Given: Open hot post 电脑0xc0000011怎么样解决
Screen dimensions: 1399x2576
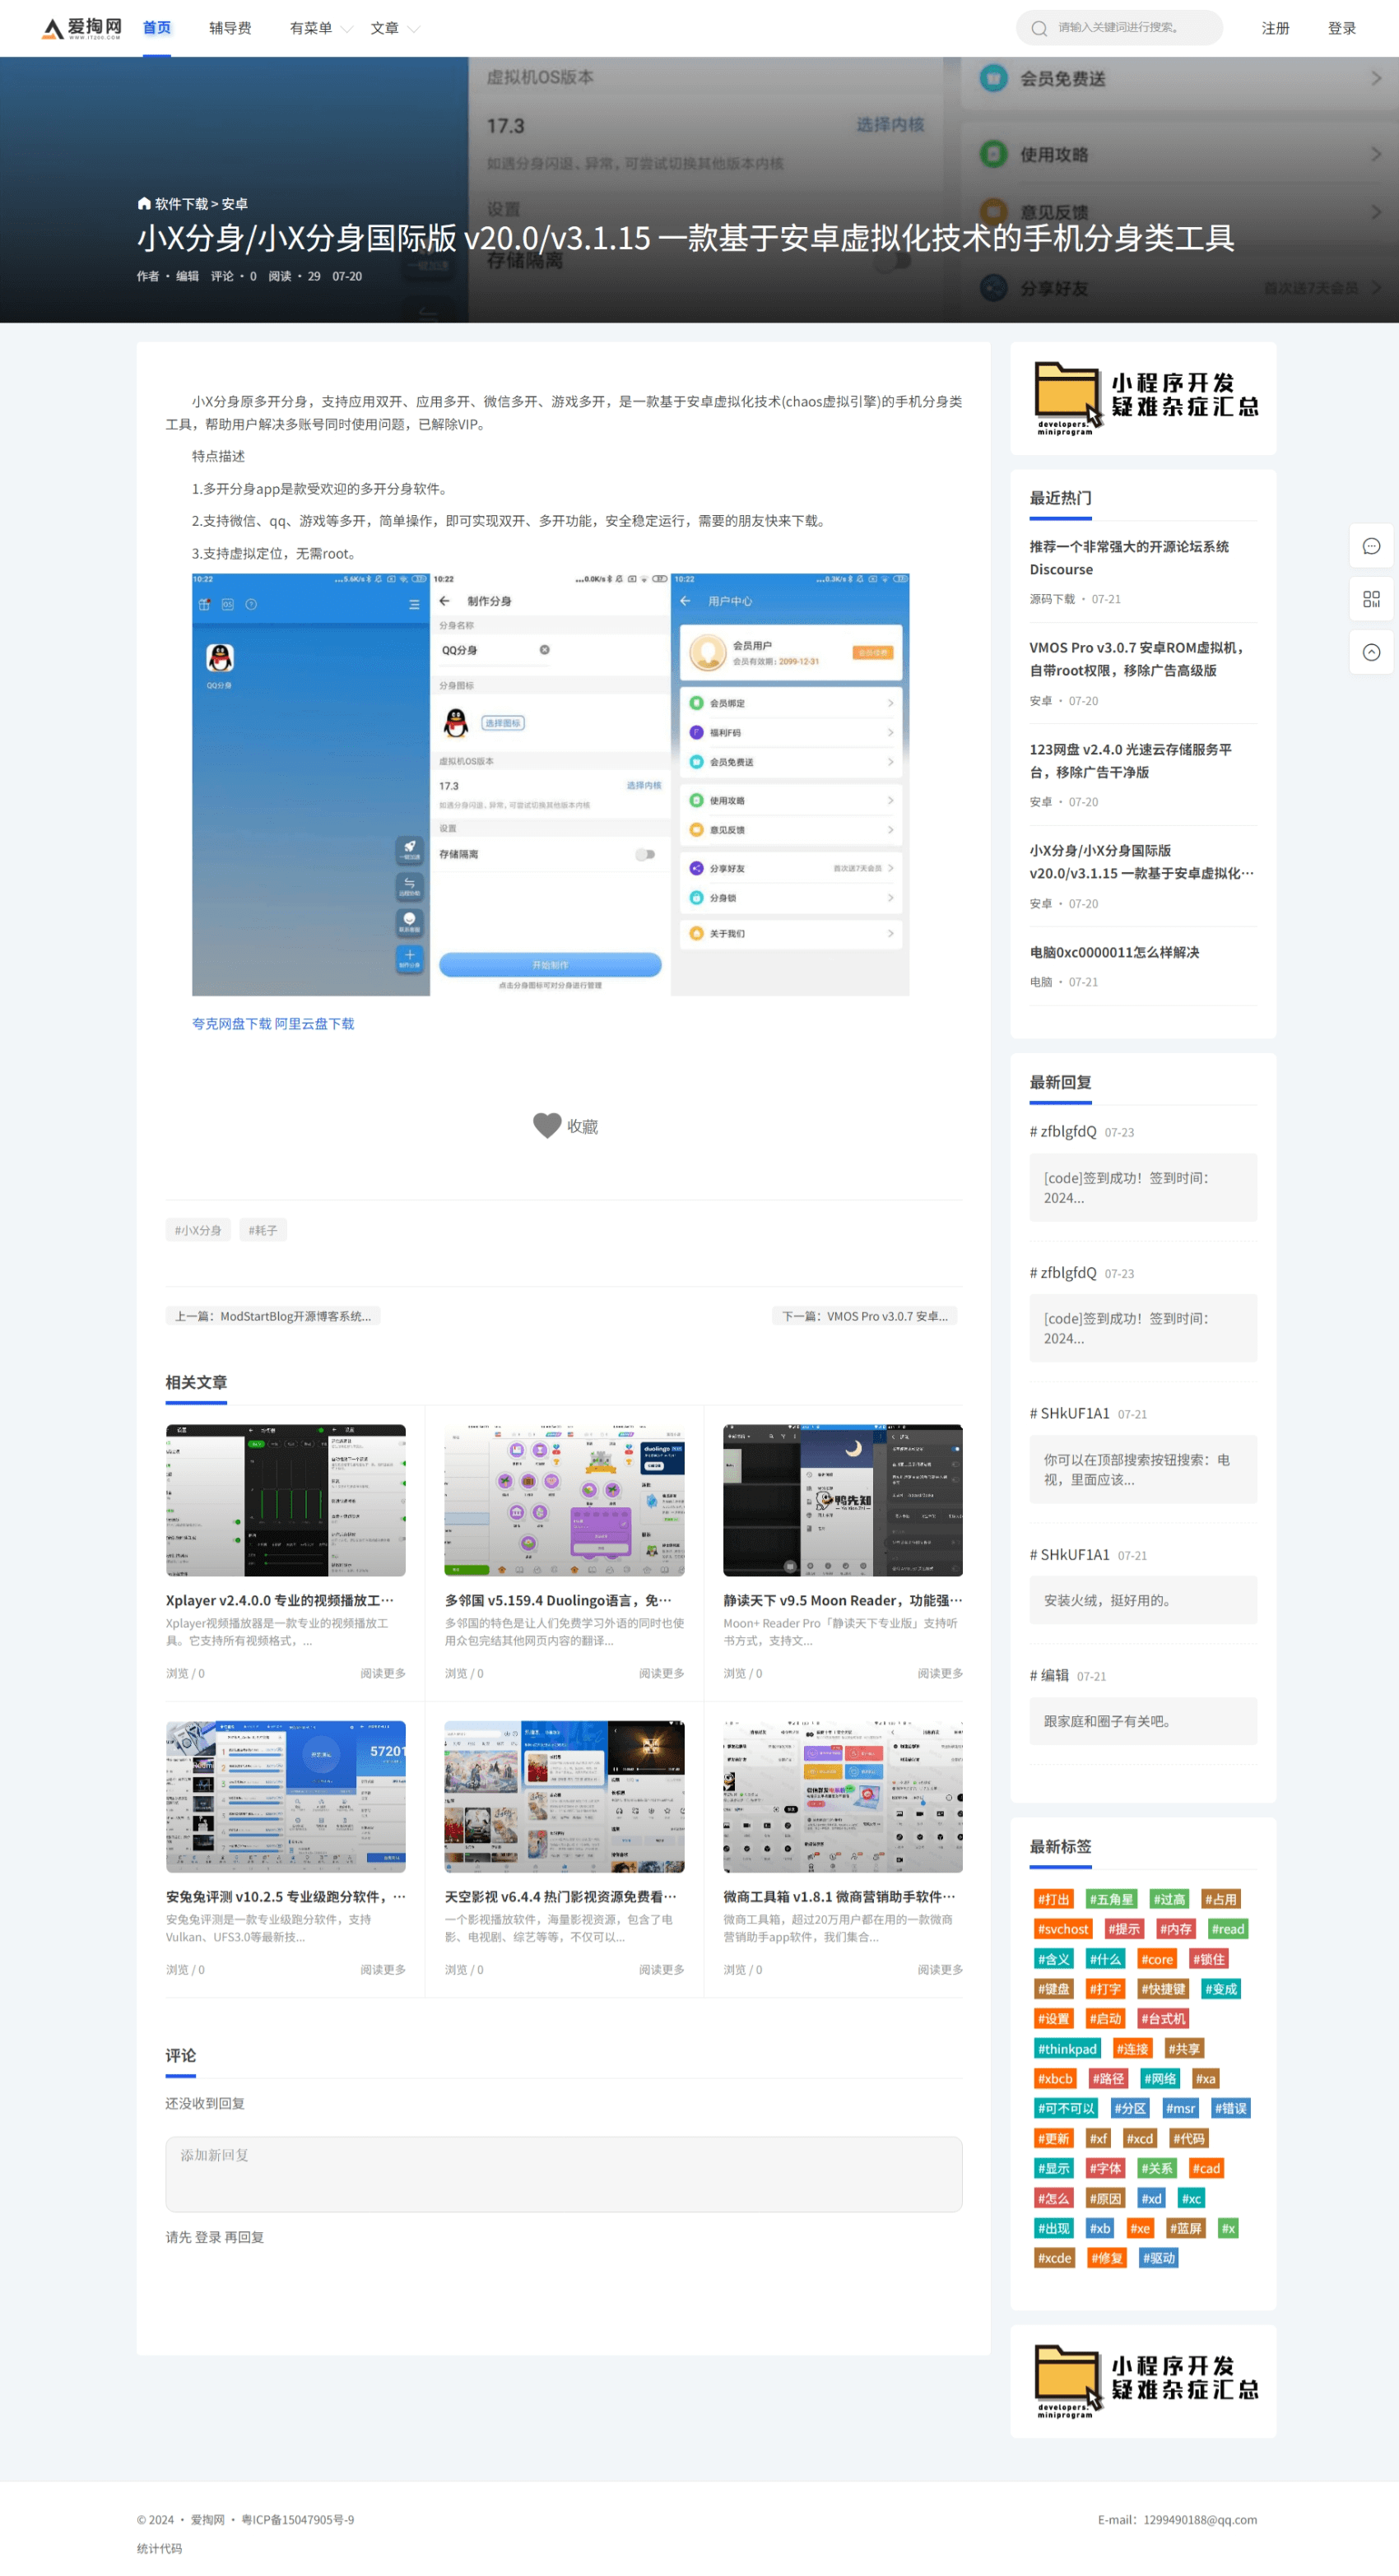Looking at the screenshot, I should click(1114, 952).
